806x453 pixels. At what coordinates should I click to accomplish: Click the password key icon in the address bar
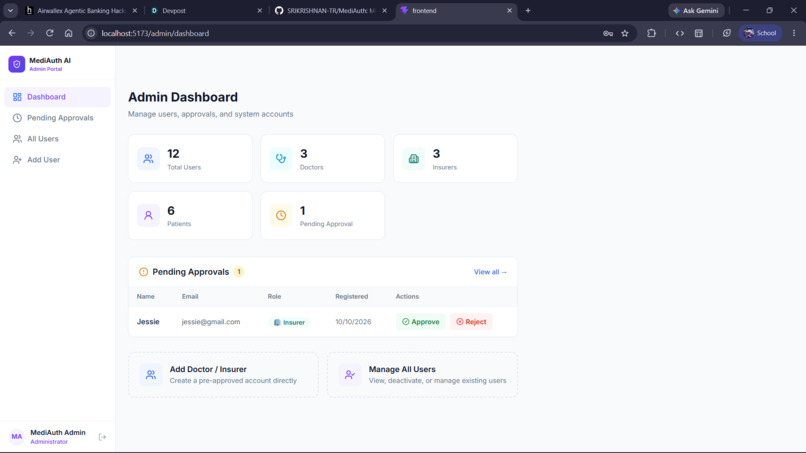pyautogui.click(x=608, y=33)
